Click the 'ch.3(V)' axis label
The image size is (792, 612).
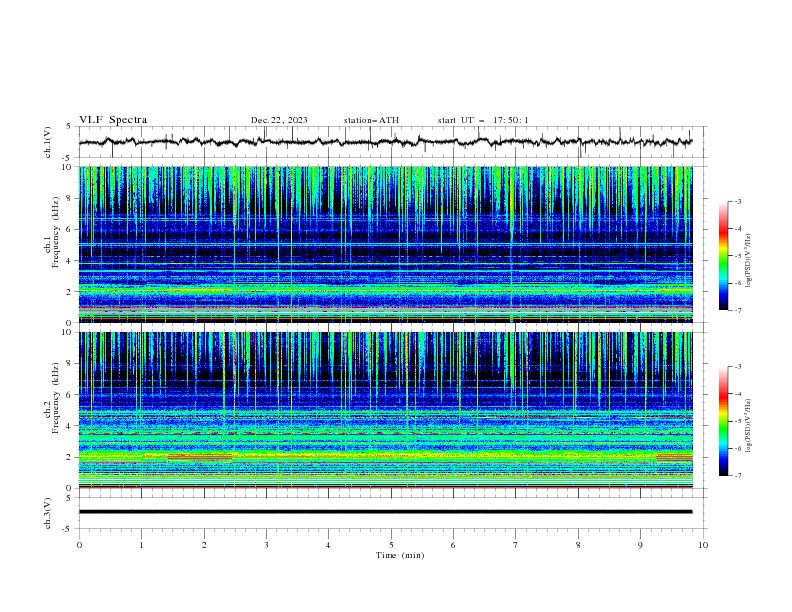48,513
